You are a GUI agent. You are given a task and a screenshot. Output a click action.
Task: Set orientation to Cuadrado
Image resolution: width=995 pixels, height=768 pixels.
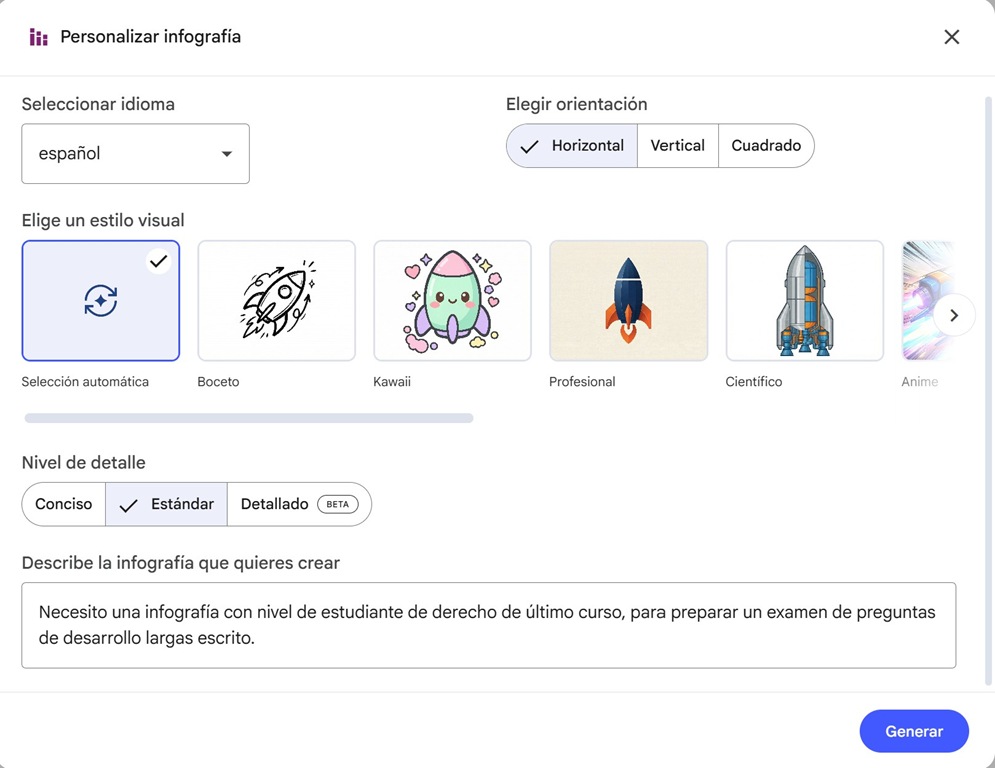tap(766, 146)
